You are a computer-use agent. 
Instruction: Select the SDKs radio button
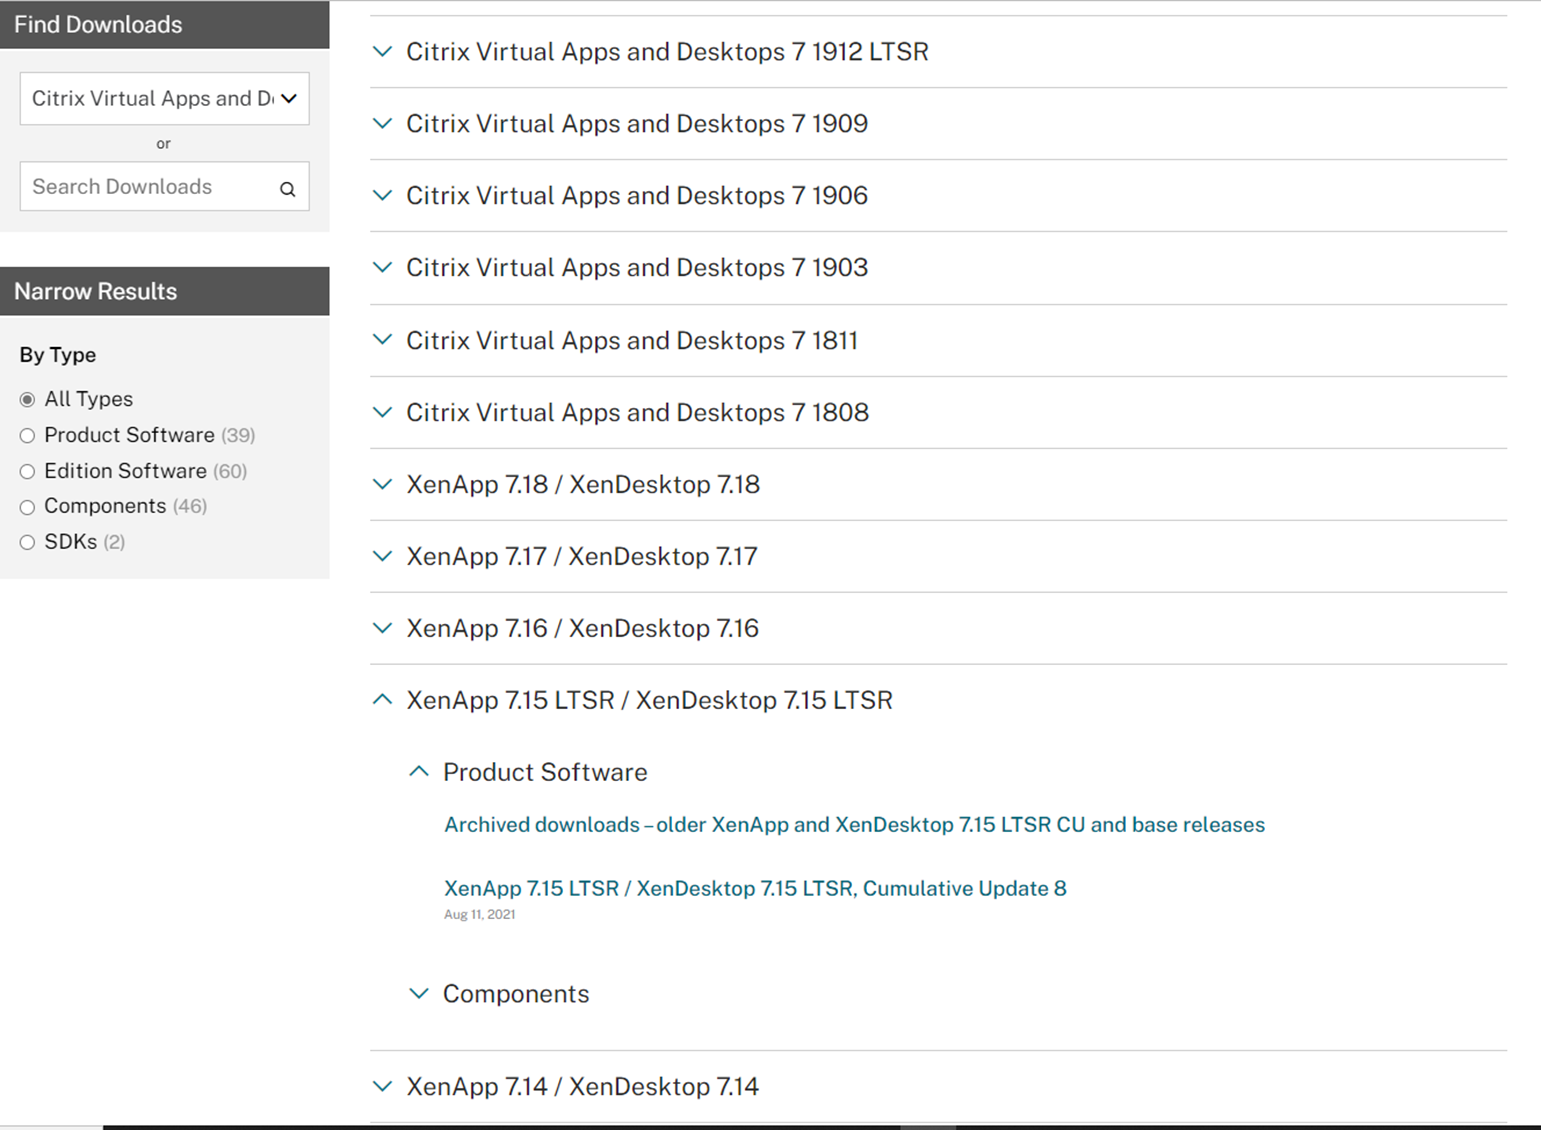pyautogui.click(x=27, y=542)
